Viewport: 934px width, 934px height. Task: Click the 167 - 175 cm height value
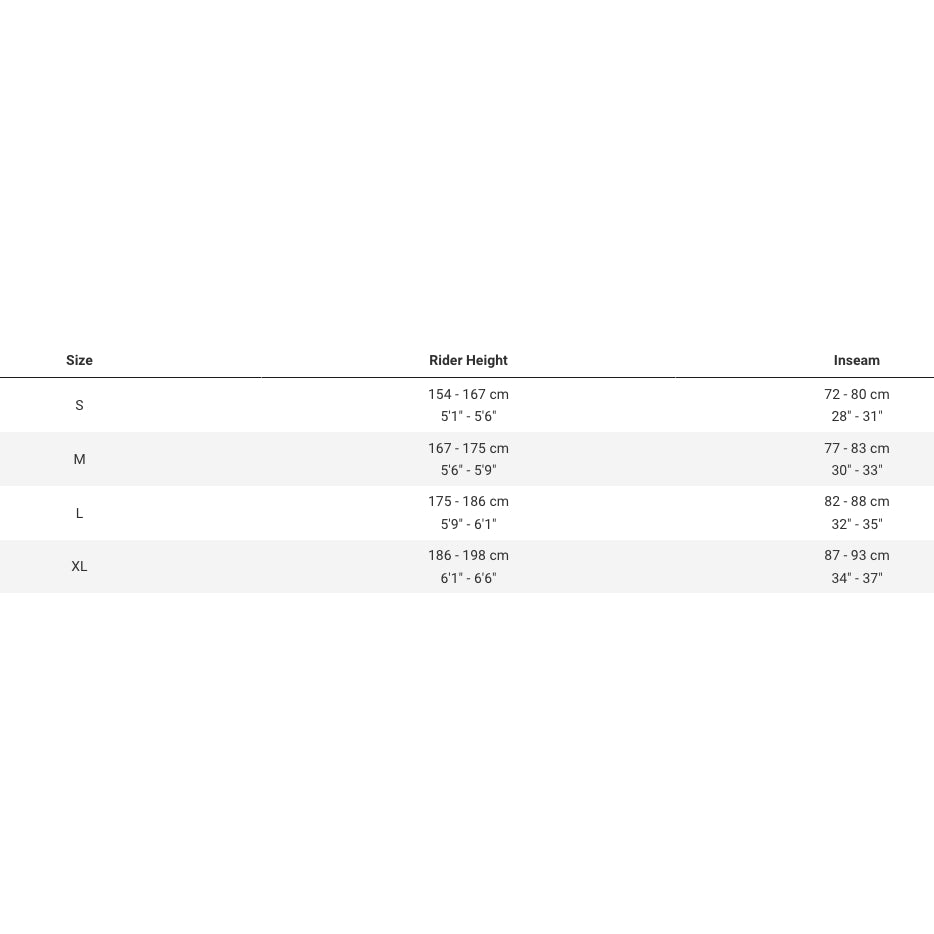(468, 448)
